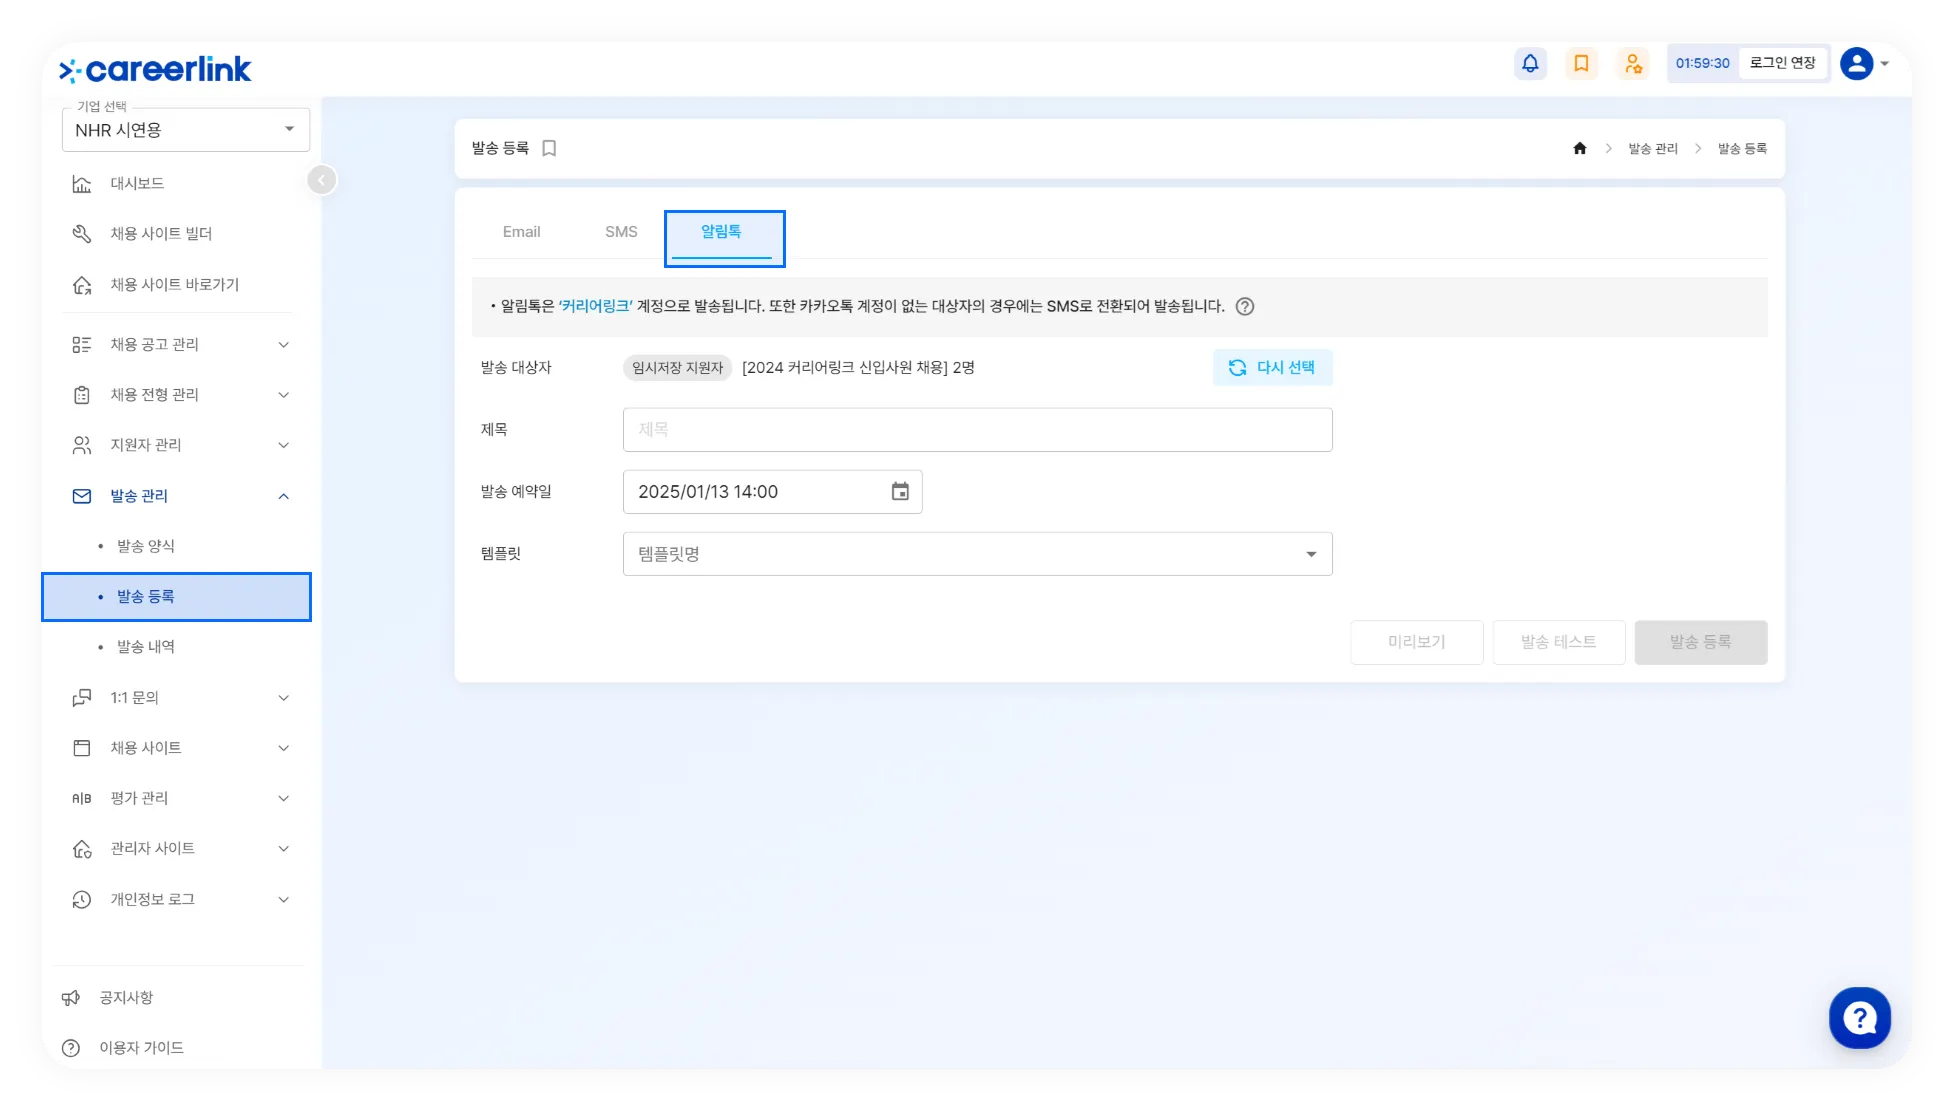Open the bookmarks icon in header
The height and width of the screenshot is (1111, 1954).
pyautogui.click(x=1581, y=63)
